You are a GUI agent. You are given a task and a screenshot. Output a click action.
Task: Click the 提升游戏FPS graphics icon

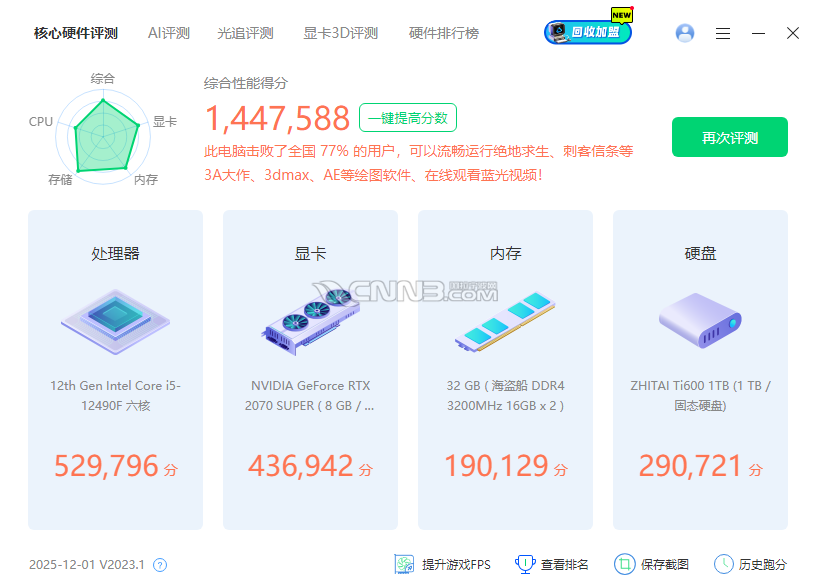tap(404, 564)
